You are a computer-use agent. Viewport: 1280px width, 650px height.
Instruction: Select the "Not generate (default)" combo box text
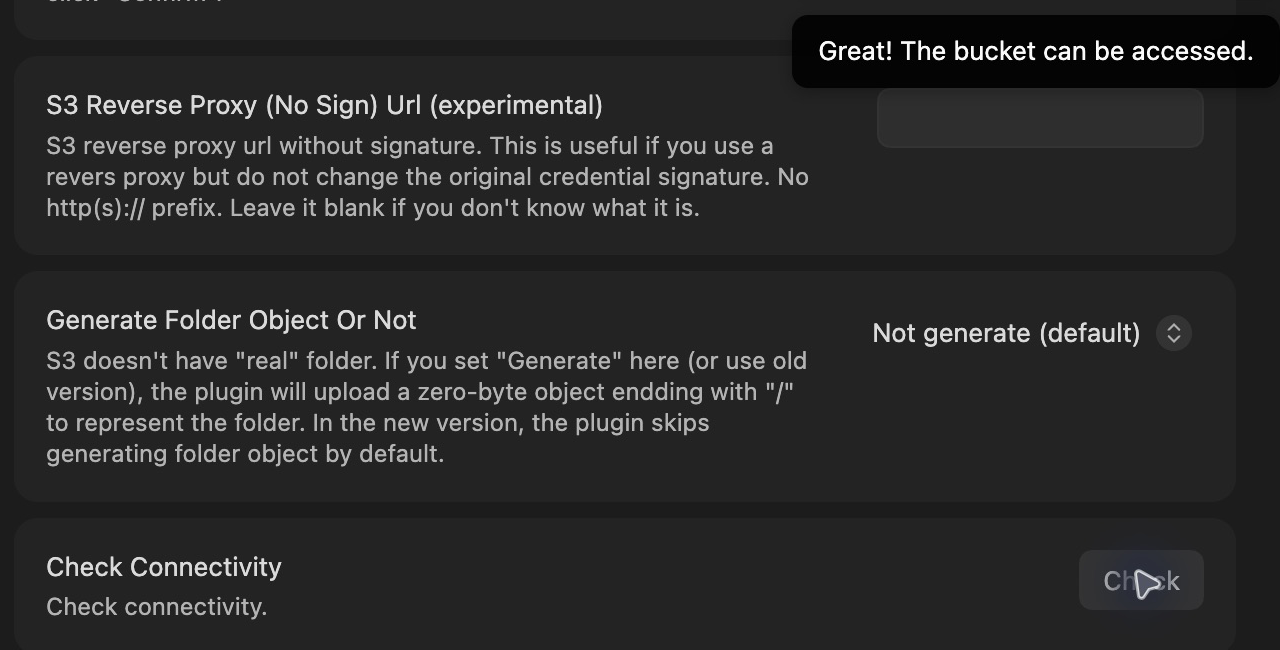pos(1006,333)
